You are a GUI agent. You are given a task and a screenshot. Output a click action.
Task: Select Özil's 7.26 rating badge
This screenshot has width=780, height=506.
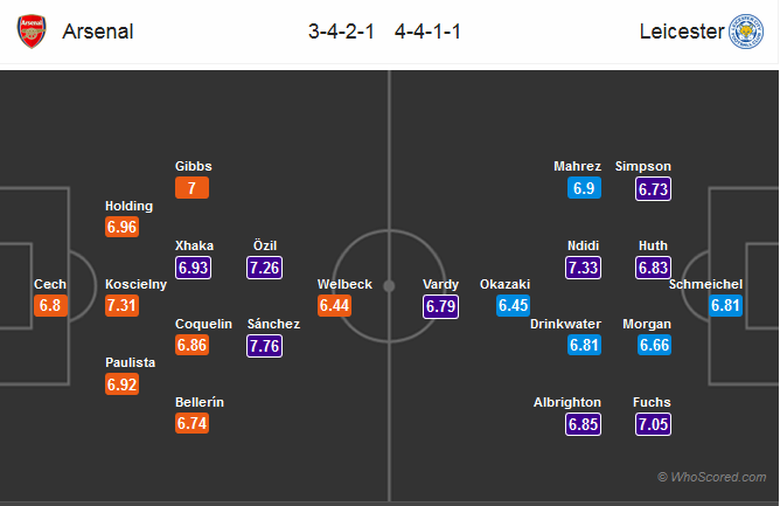coord(264,267)
